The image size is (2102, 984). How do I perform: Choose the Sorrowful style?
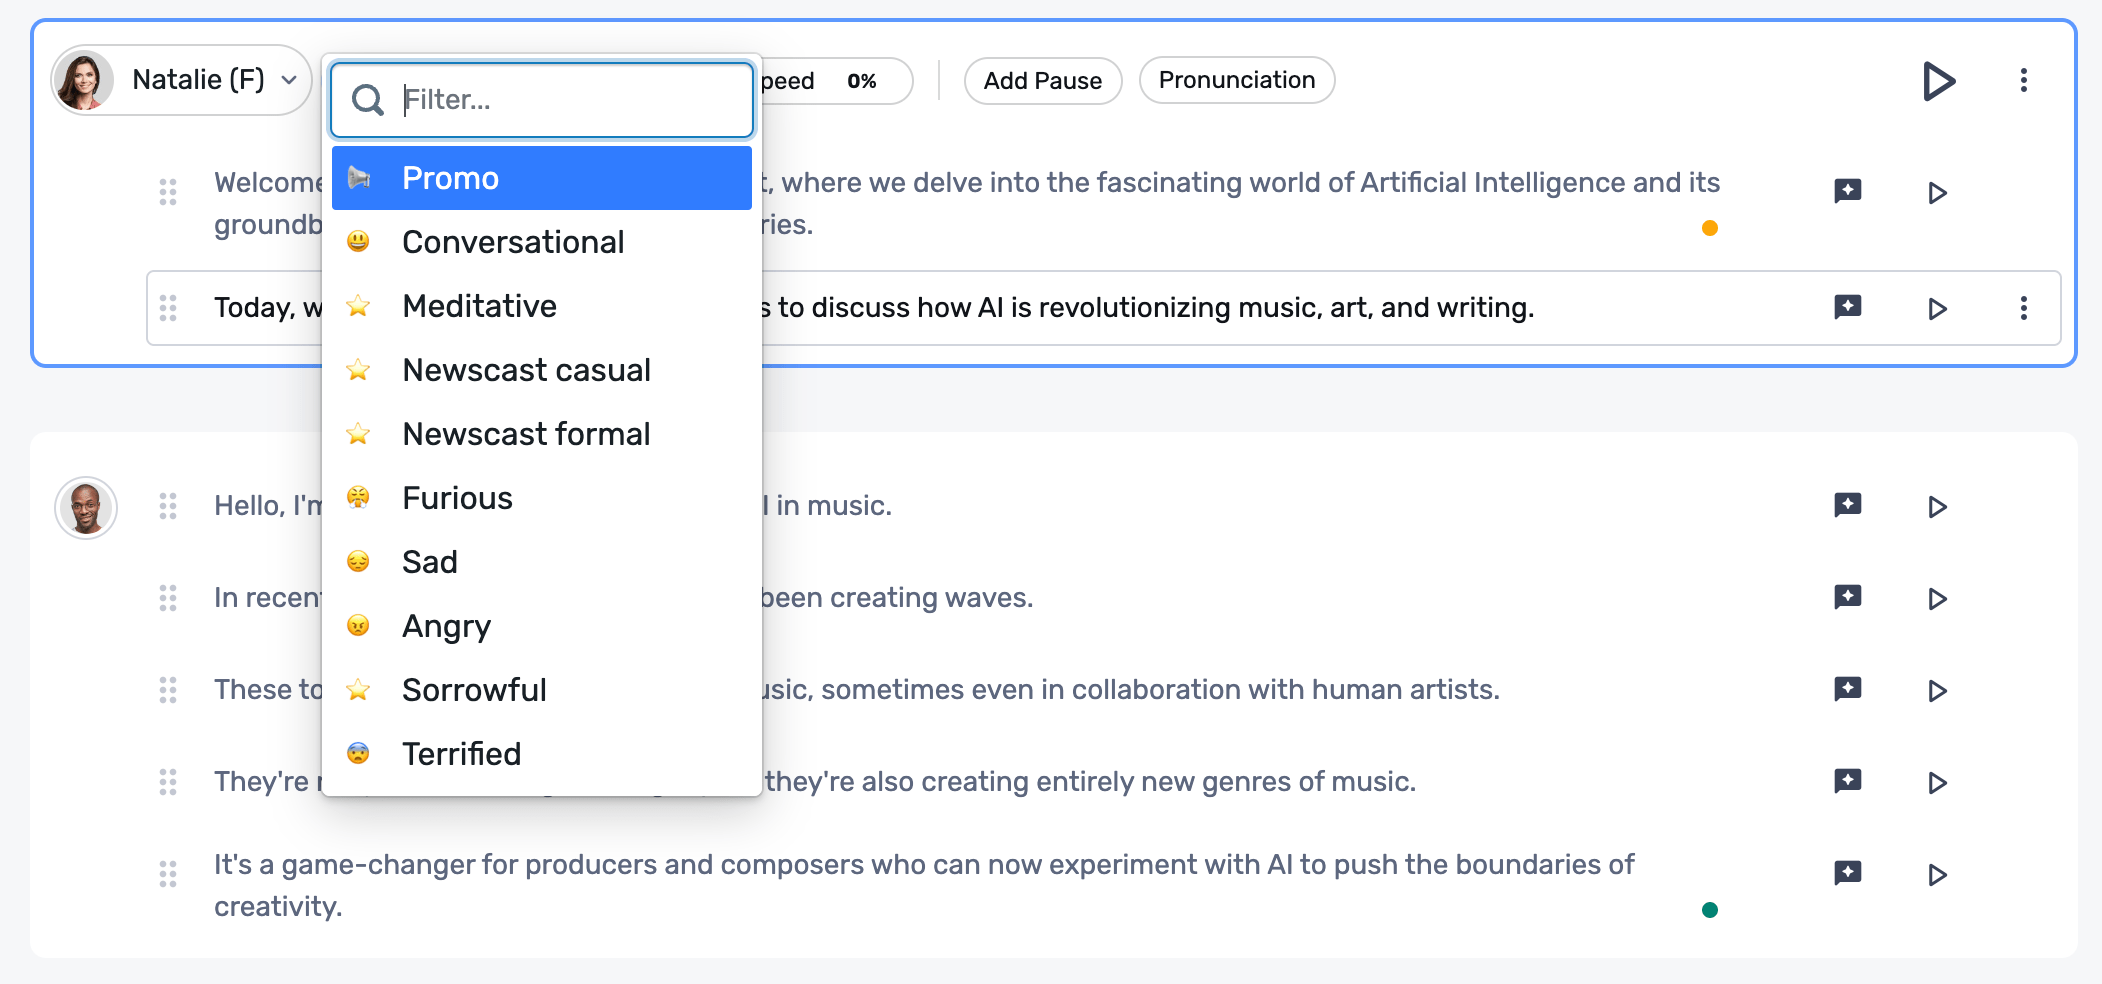point(542,690)
